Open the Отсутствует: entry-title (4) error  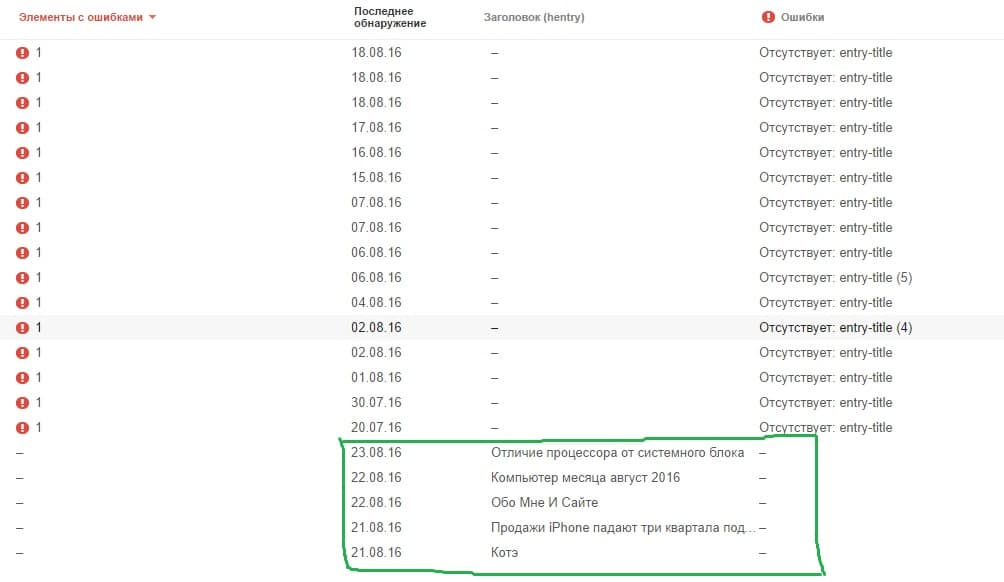tap(835, 327)
